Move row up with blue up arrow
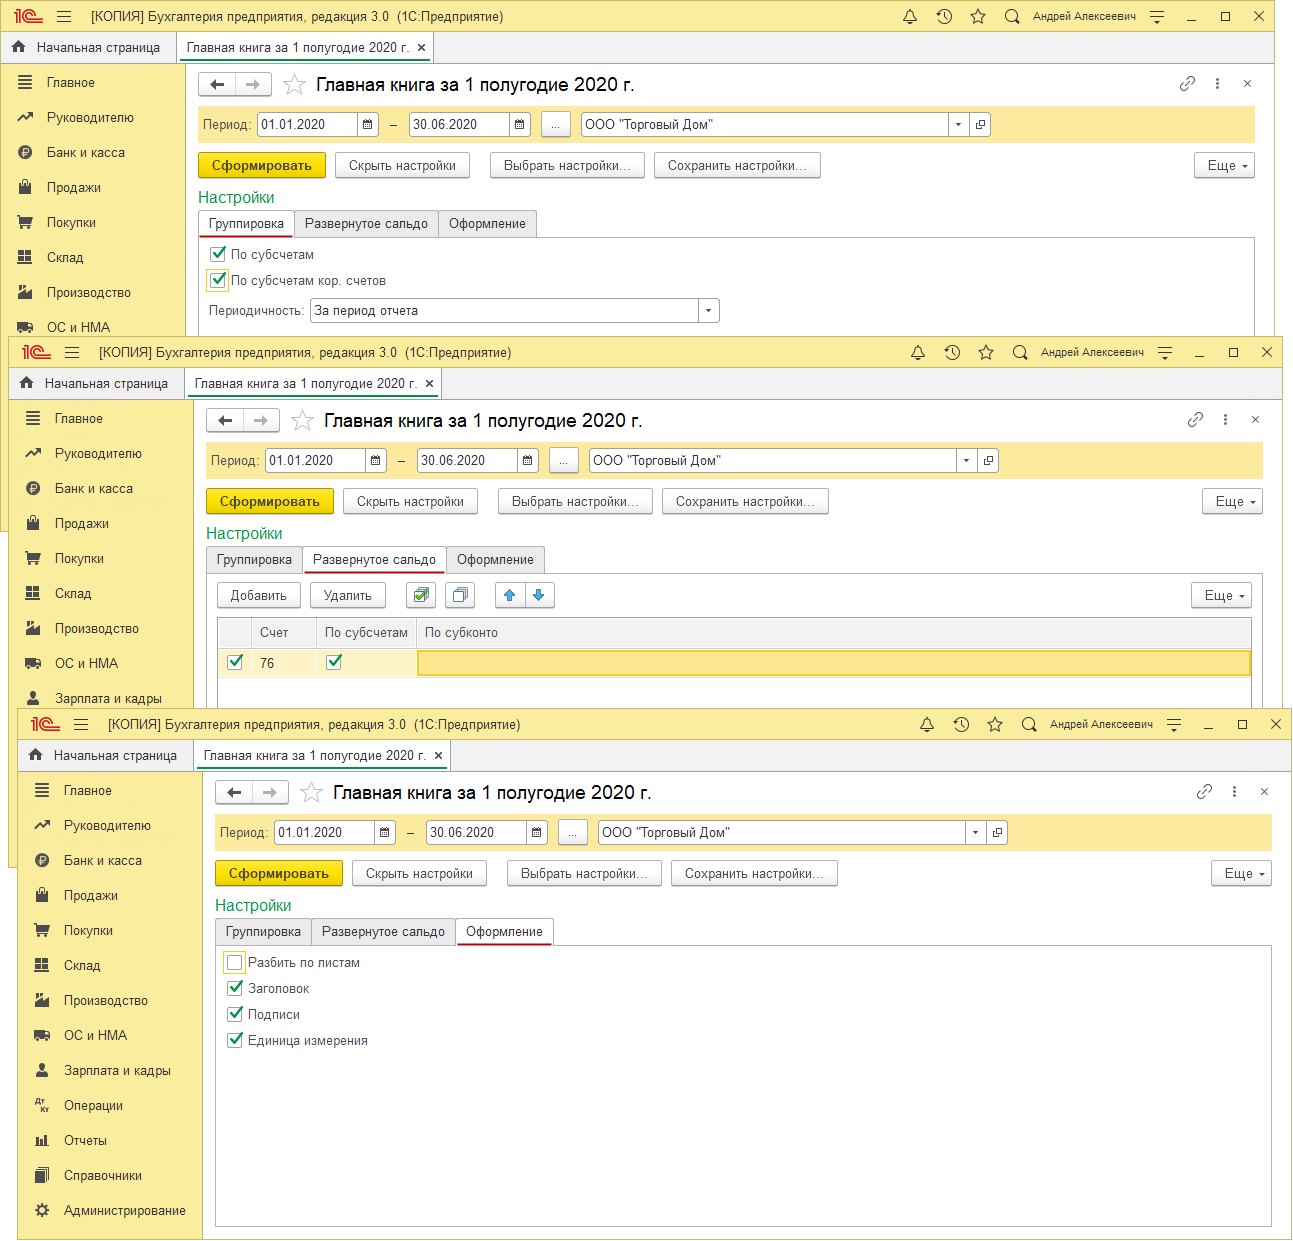 [x=510, y=595]
